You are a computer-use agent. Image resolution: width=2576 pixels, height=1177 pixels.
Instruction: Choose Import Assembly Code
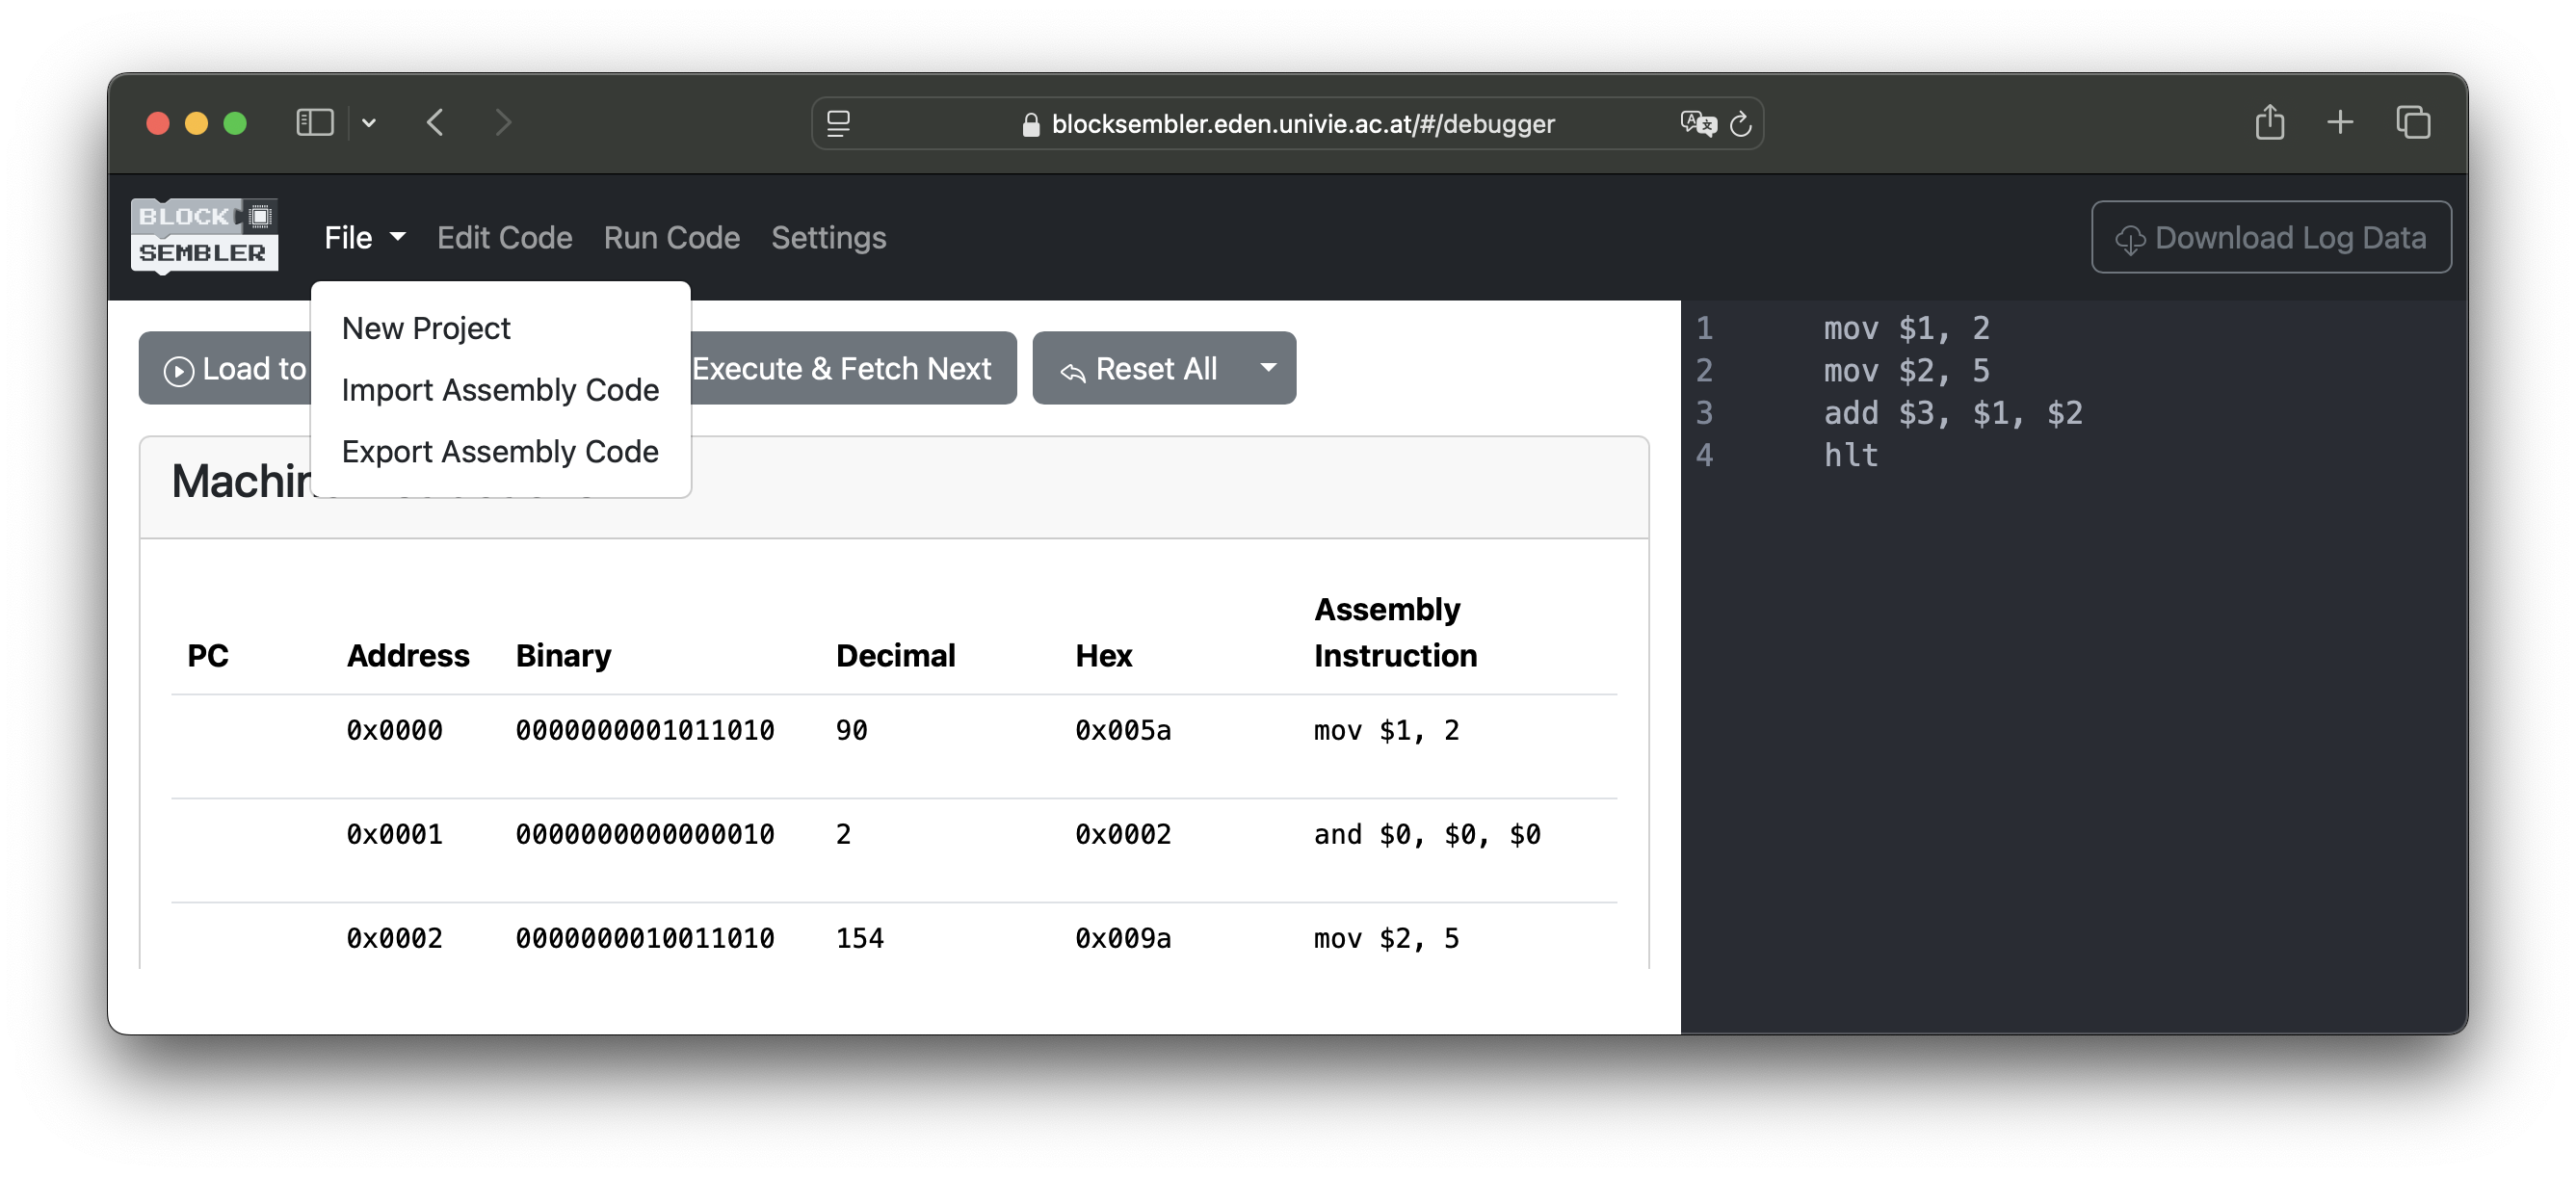(500, 390)
